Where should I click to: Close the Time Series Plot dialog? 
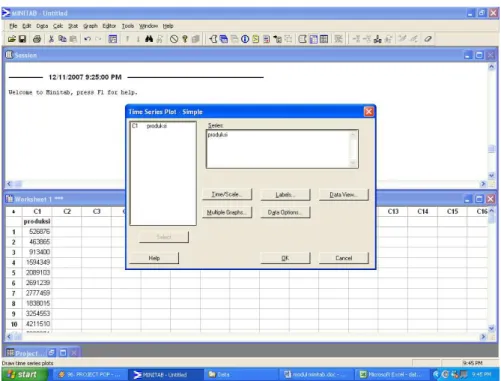click(369, 112)
